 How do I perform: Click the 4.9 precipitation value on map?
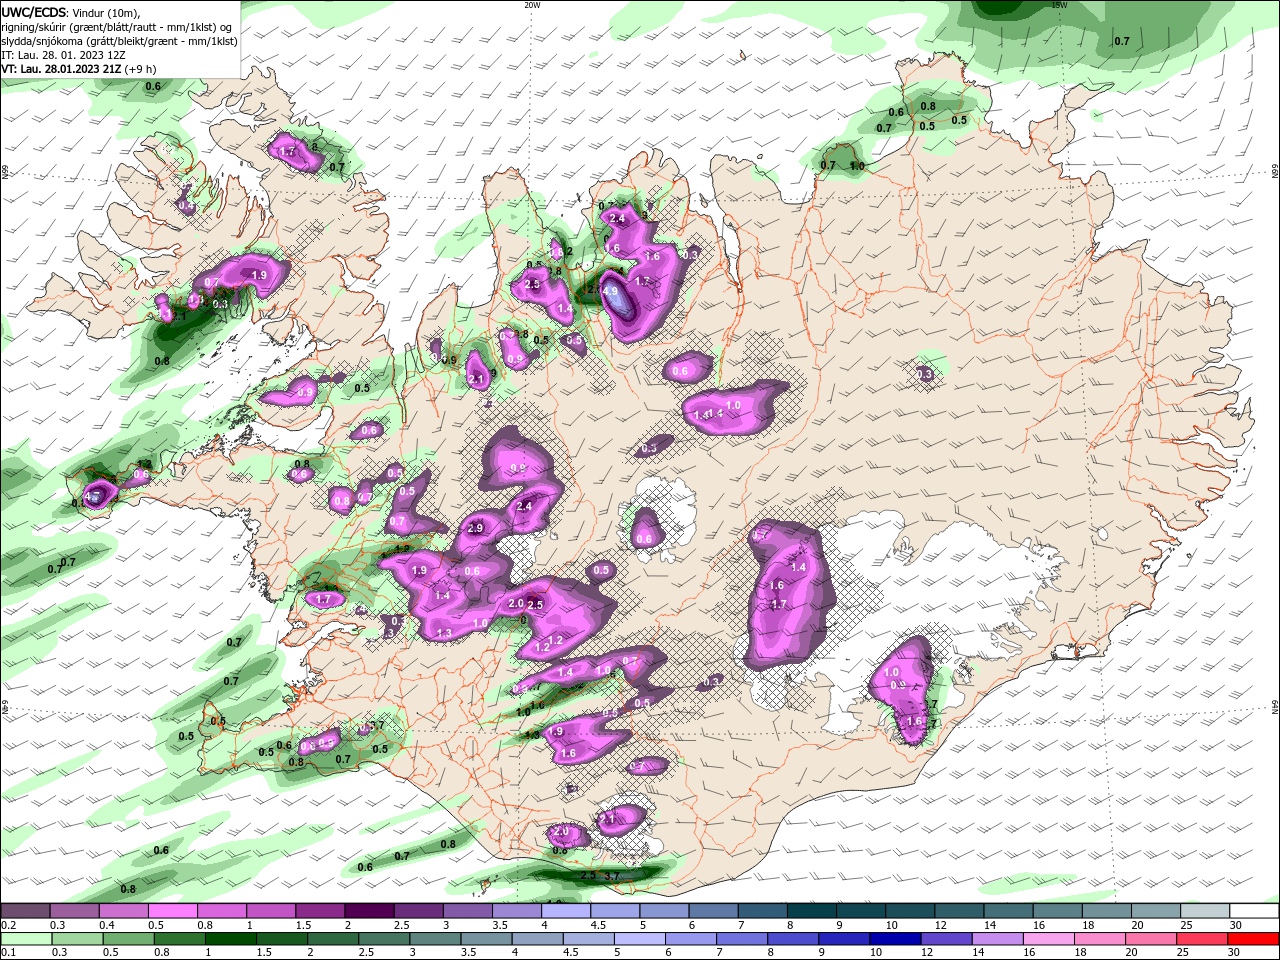click(610, 292)
